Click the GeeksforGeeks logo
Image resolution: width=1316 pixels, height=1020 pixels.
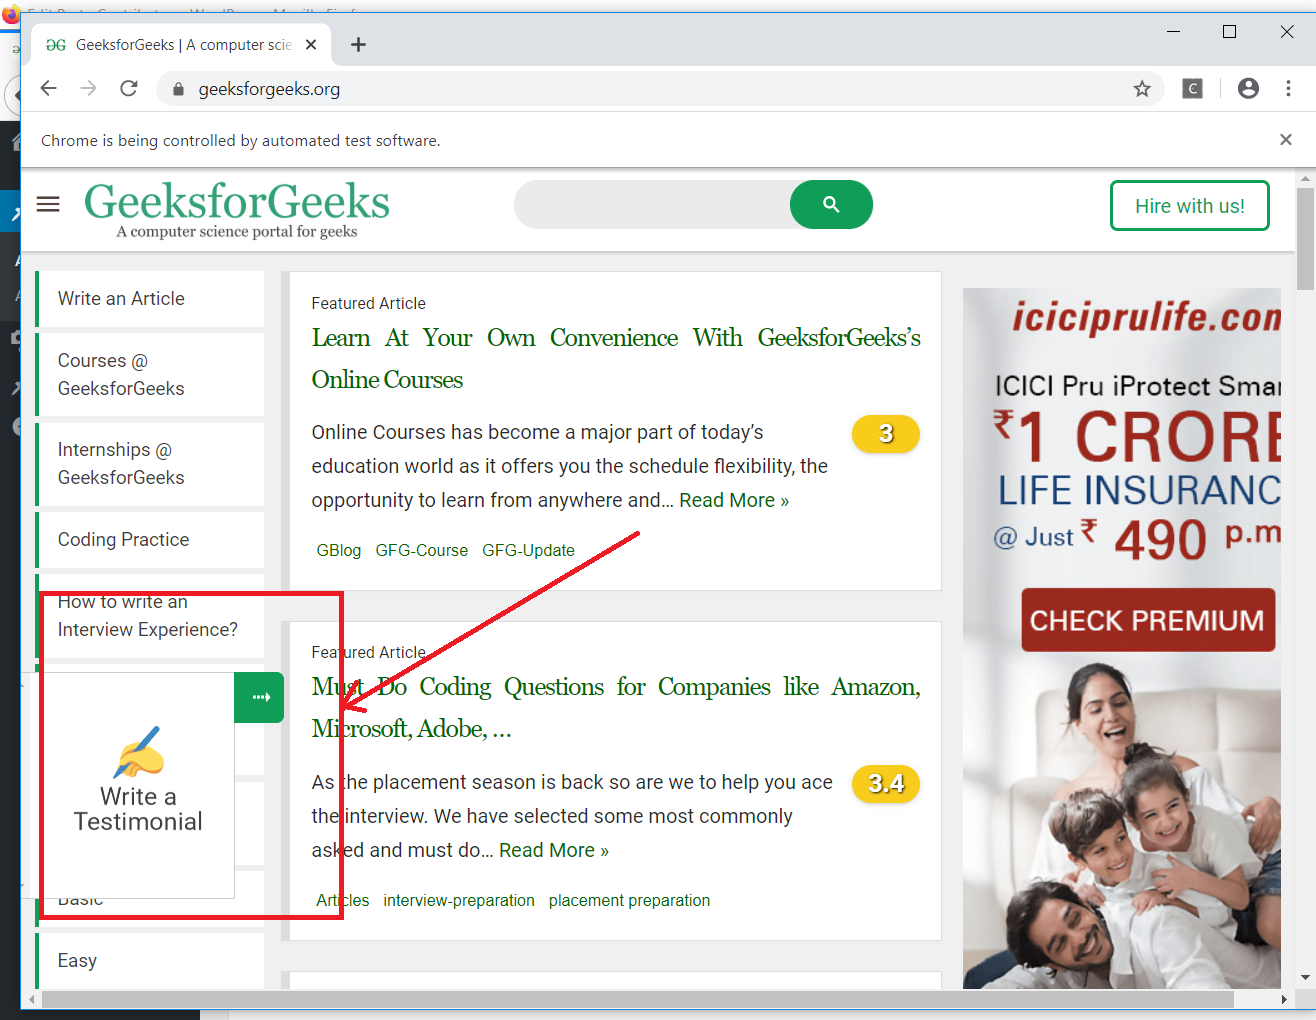237,209
